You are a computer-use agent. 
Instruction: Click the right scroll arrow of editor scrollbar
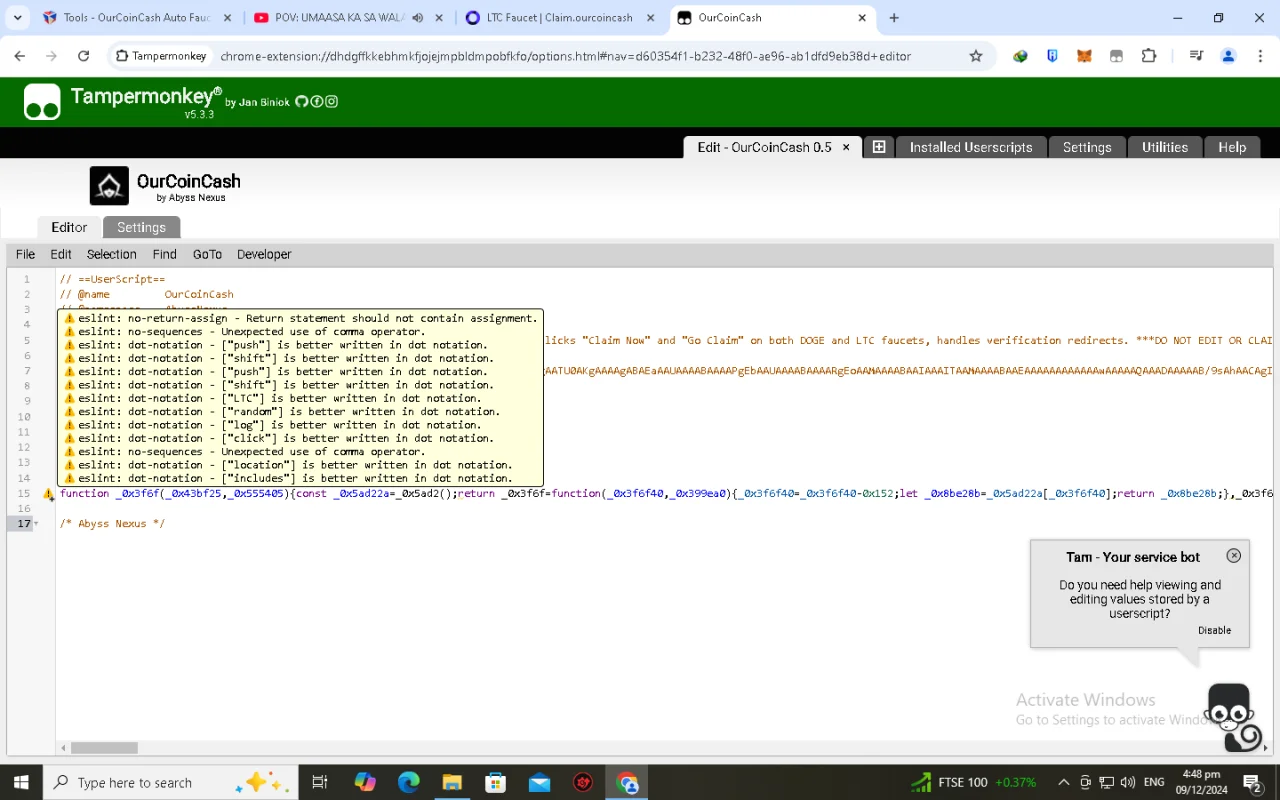pyautogui.click(x=1266, y=747)
